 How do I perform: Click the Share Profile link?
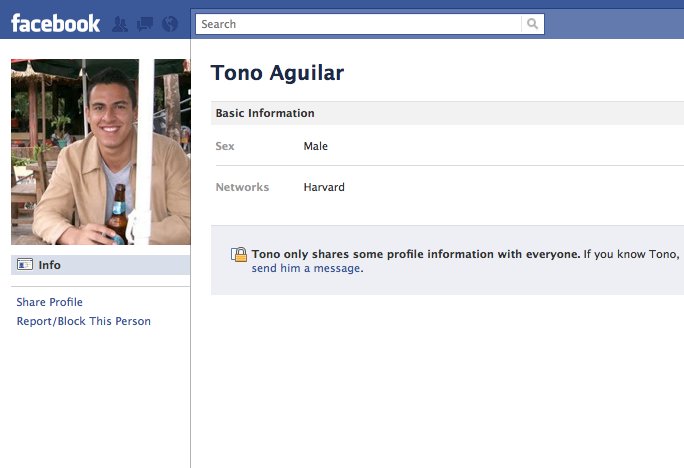(50, 302)
